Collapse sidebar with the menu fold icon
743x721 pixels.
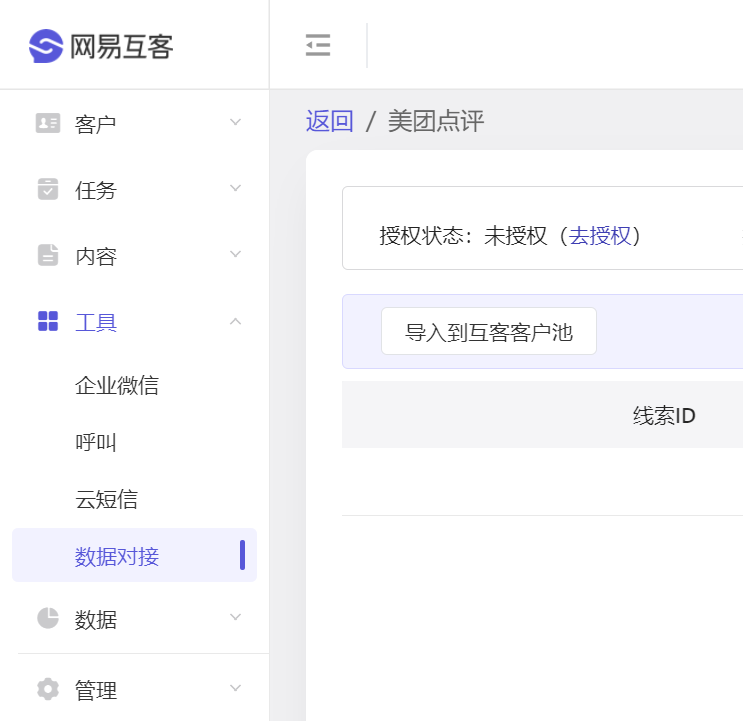coord(318,45)
